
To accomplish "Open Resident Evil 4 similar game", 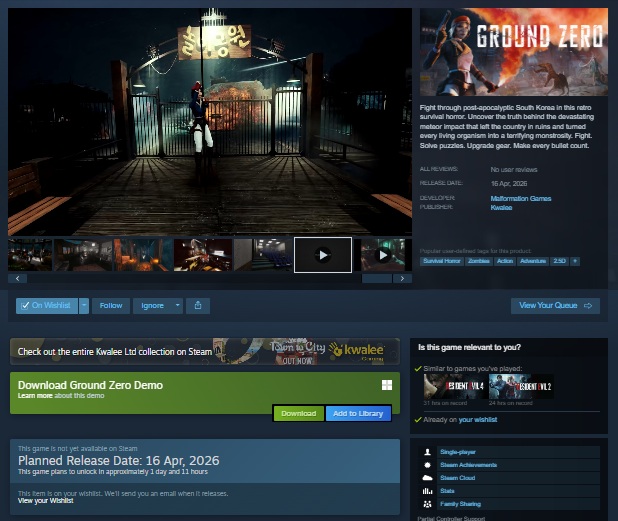I will coord(455,387).
